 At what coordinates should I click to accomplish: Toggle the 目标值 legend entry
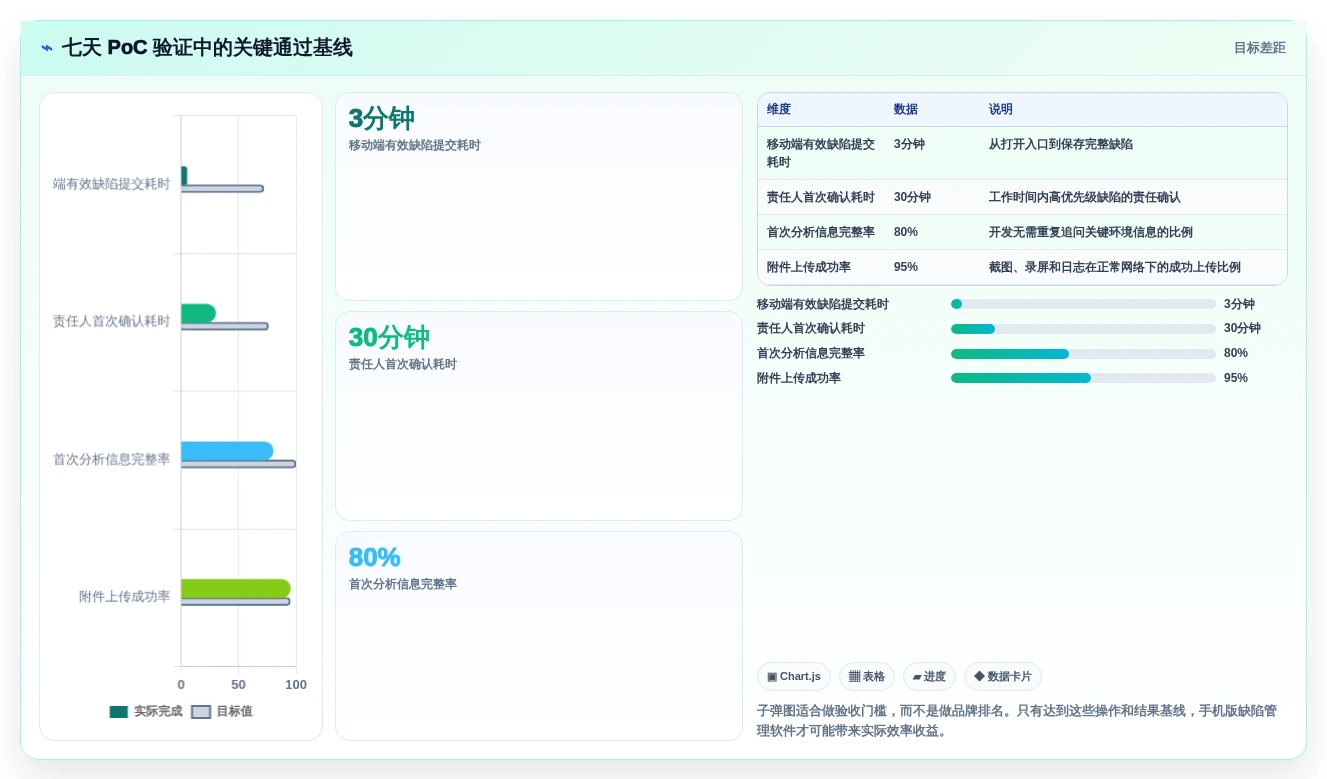click(x=222, y=712)
